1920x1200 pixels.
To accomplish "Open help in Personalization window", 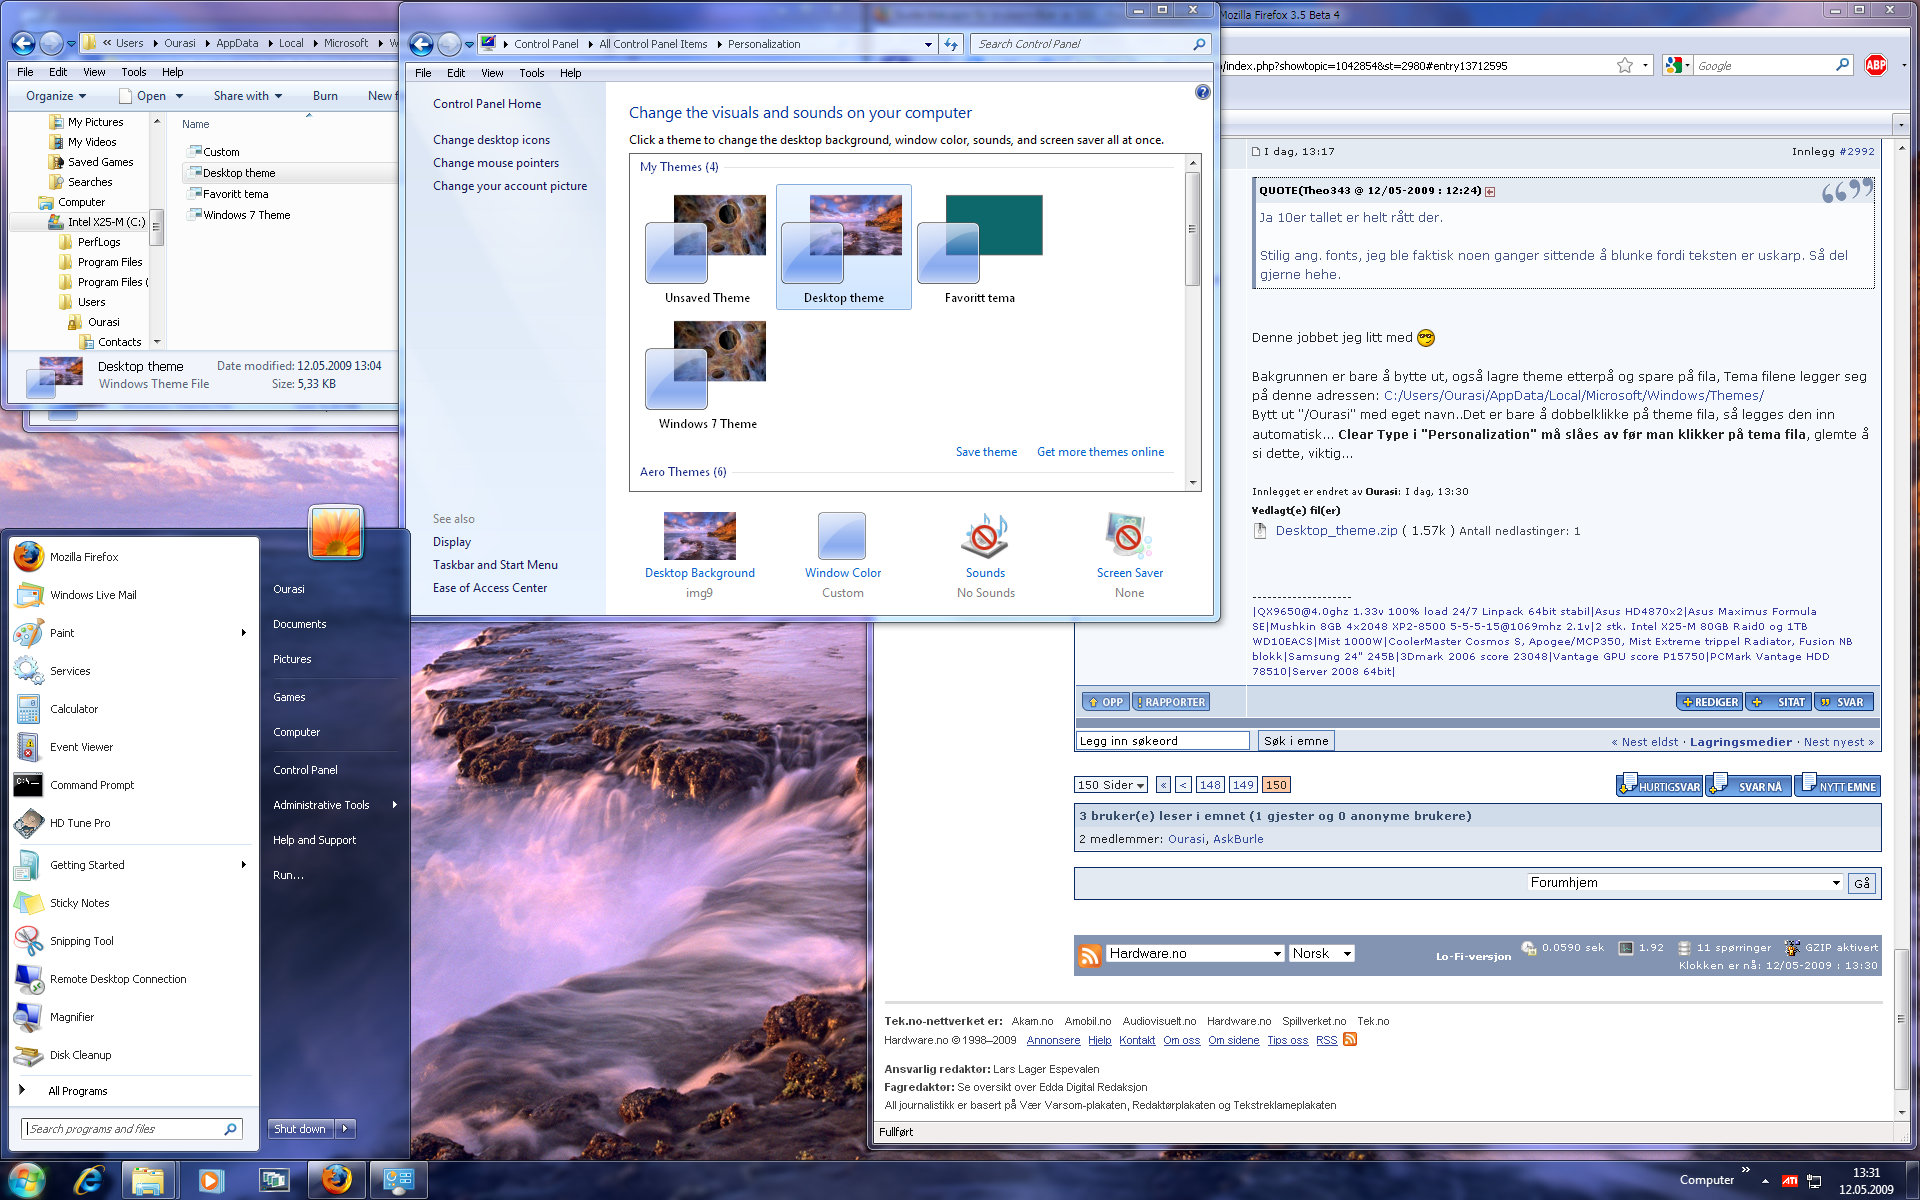I will tap(1202, 92).
